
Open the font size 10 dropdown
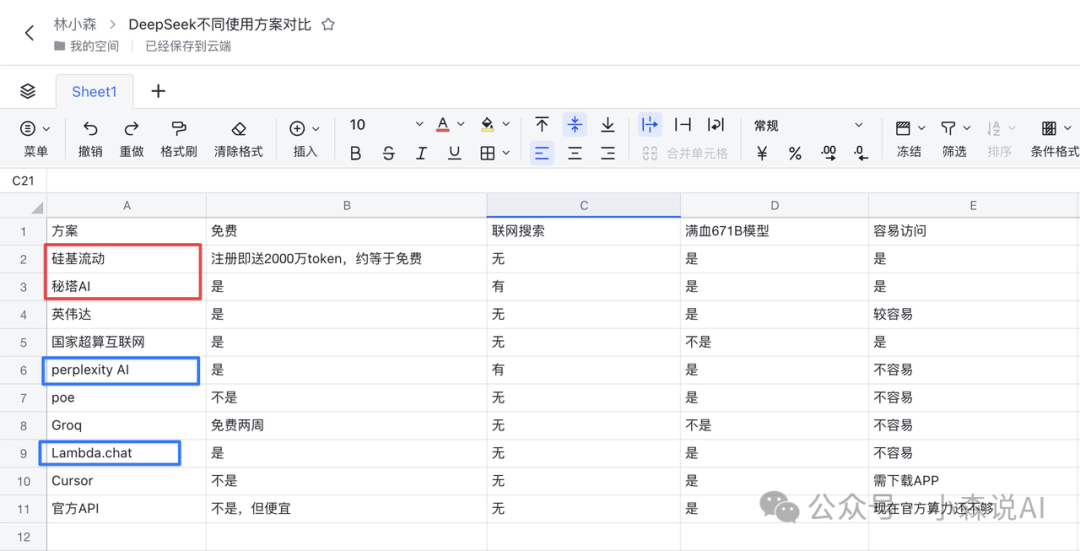[x=386, y=125]
